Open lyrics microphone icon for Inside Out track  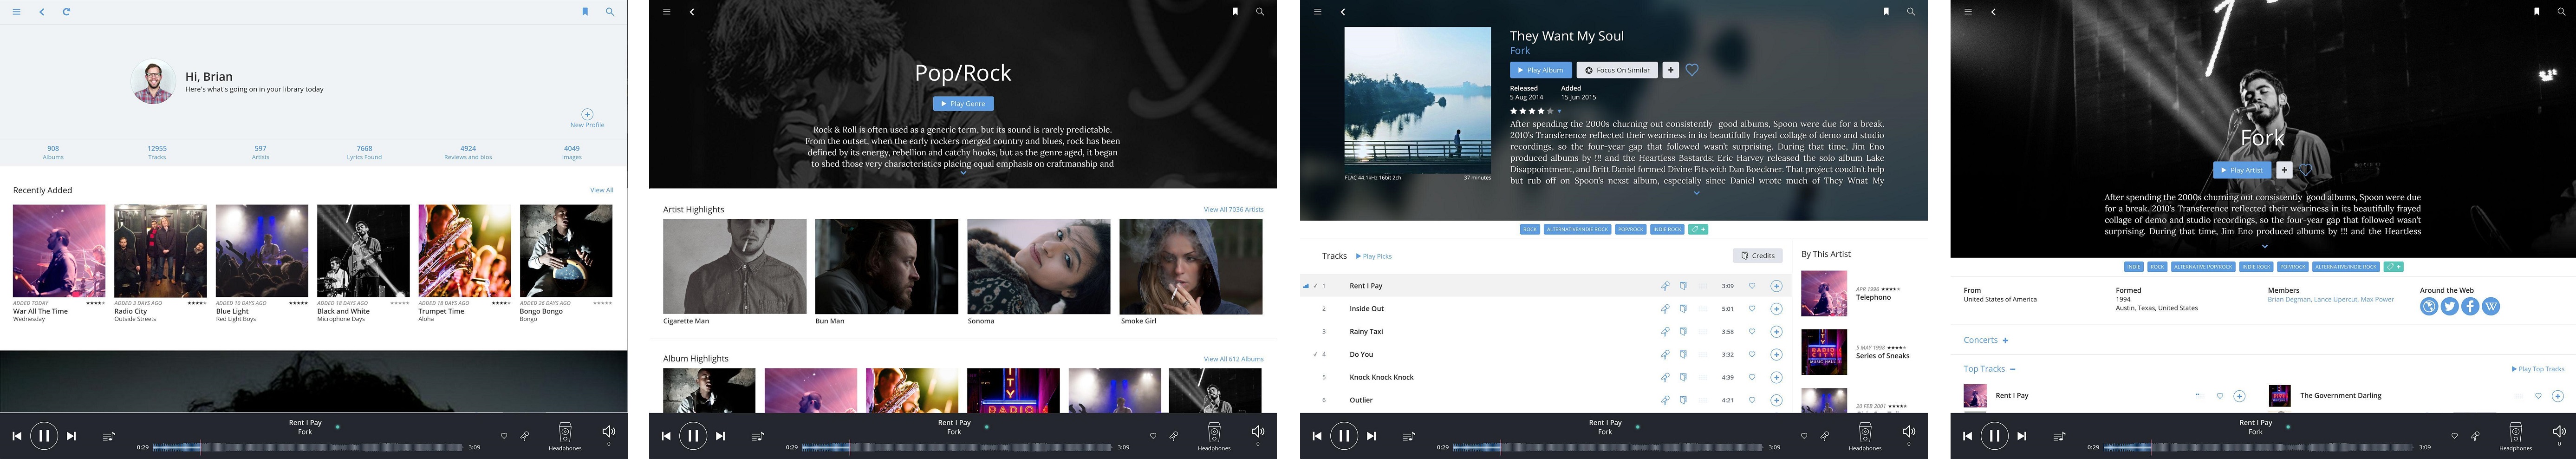(x=1665, y=309)
